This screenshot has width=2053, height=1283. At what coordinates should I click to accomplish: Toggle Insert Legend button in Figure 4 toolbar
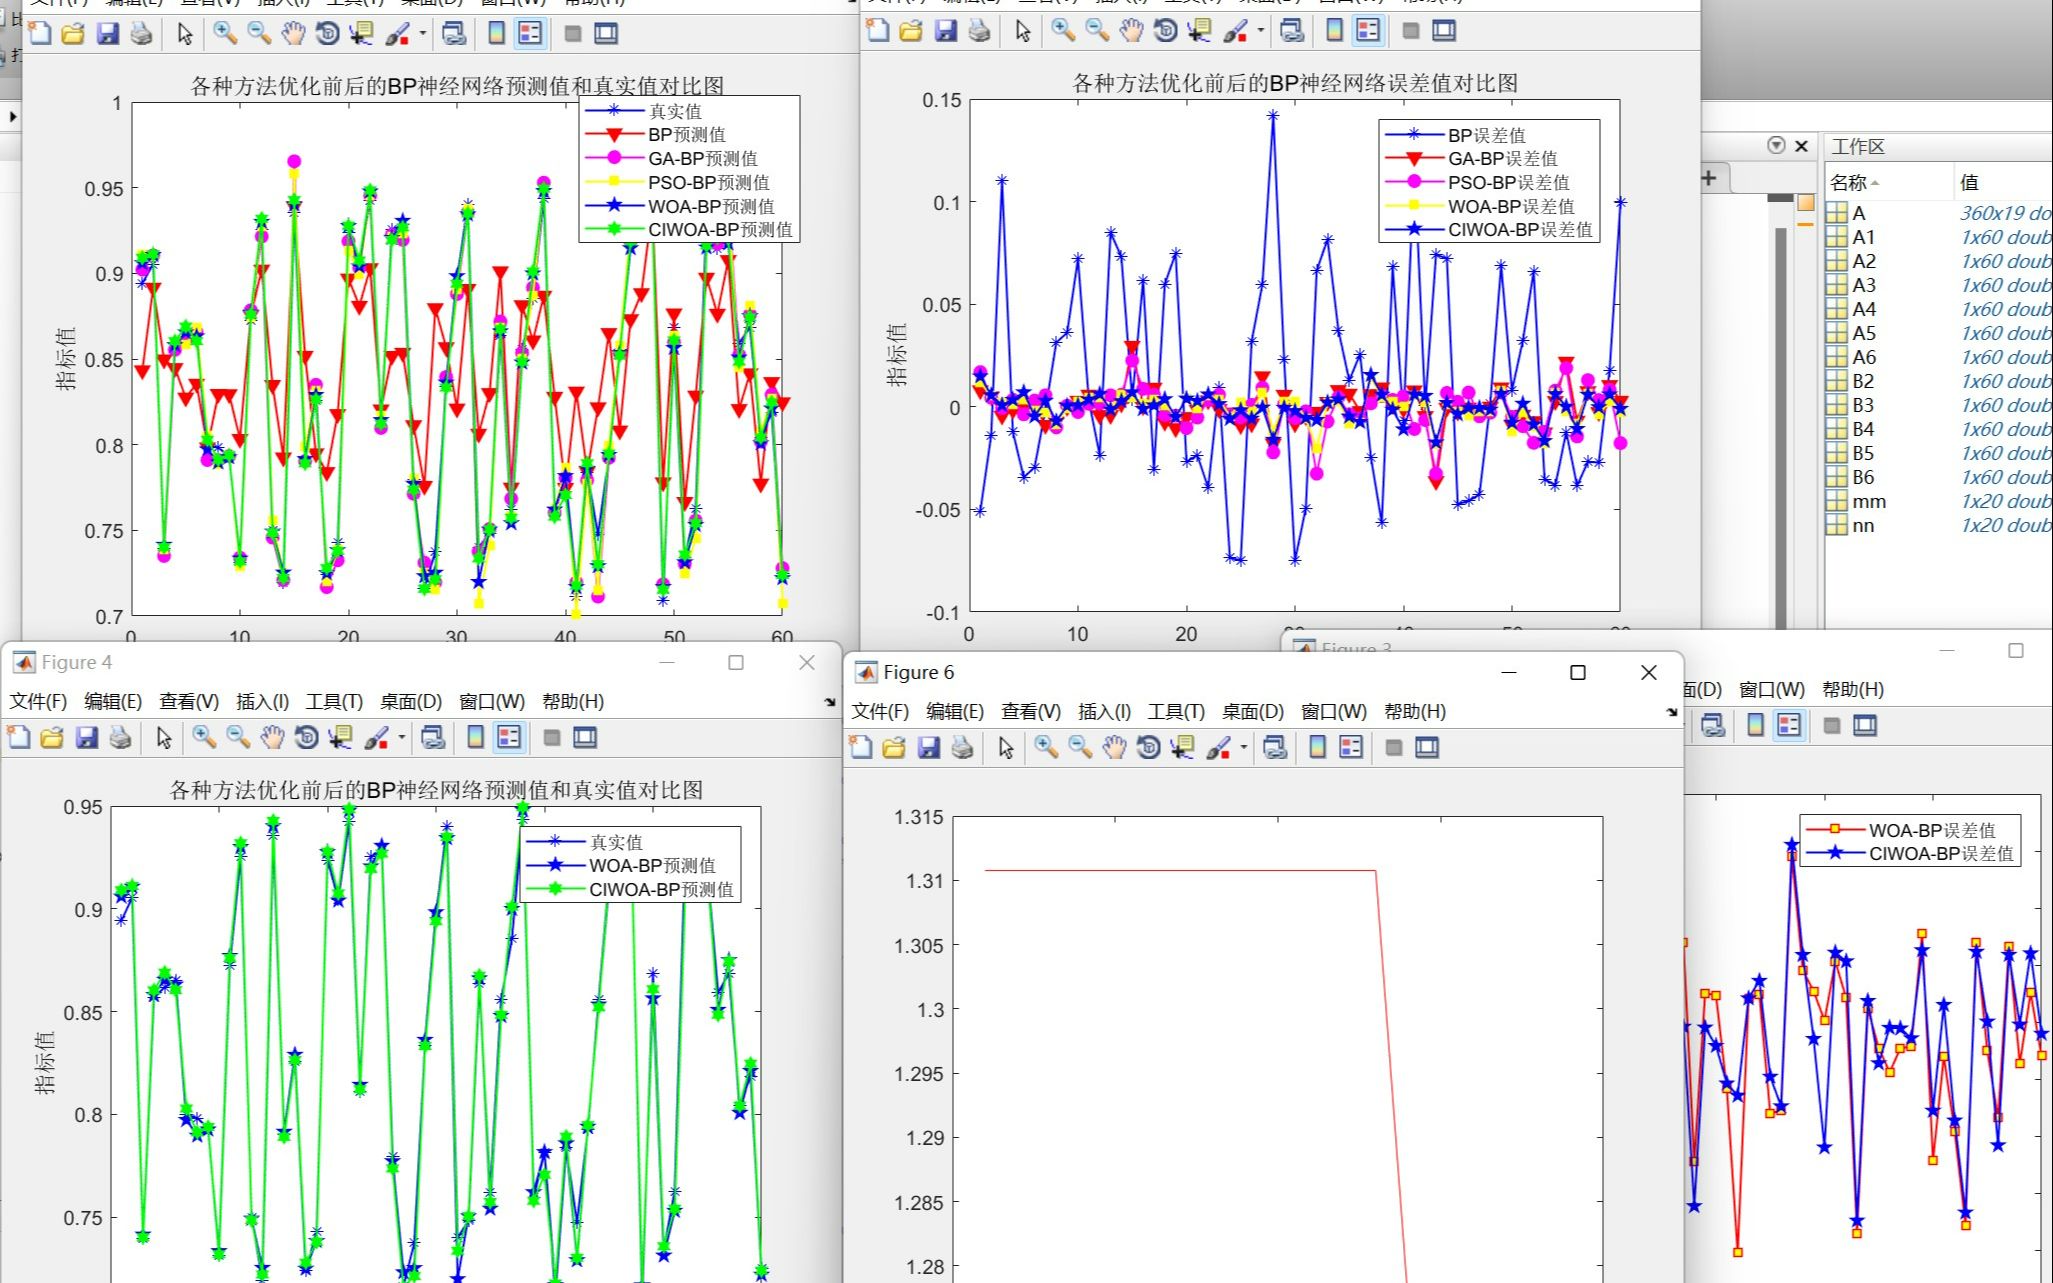tap(509, 738)
